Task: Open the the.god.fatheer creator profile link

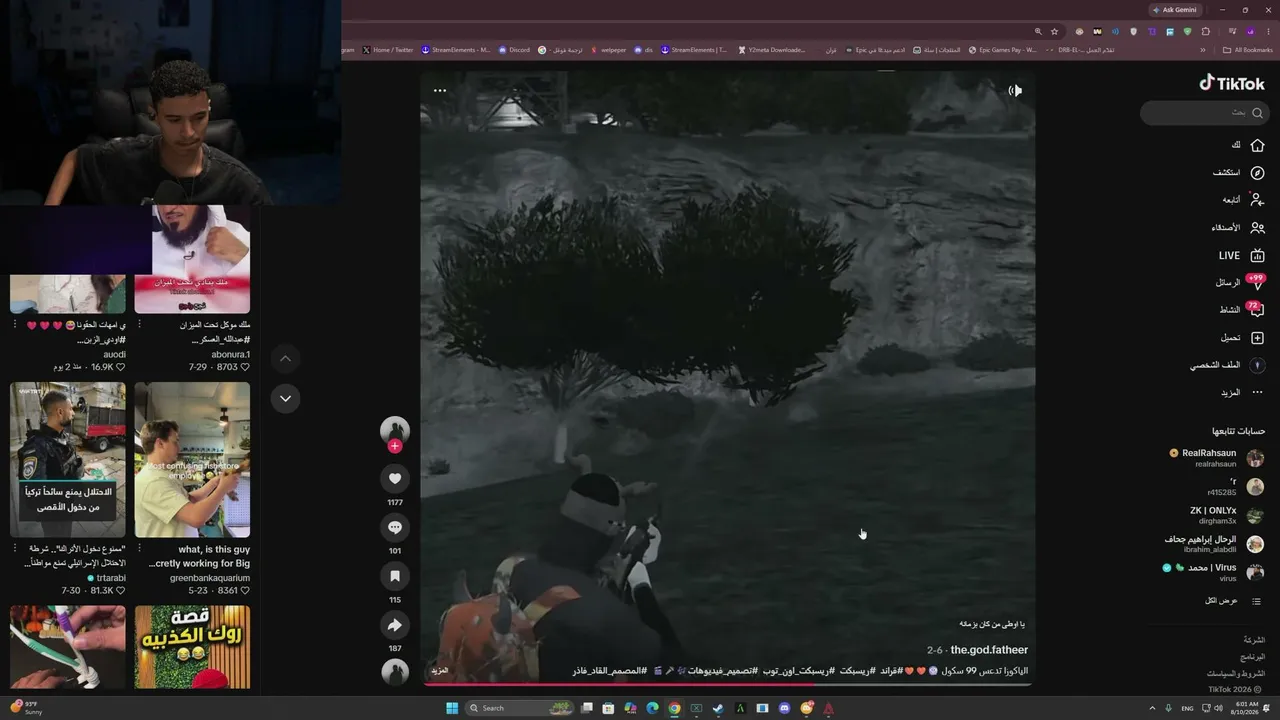Action: 989,650
